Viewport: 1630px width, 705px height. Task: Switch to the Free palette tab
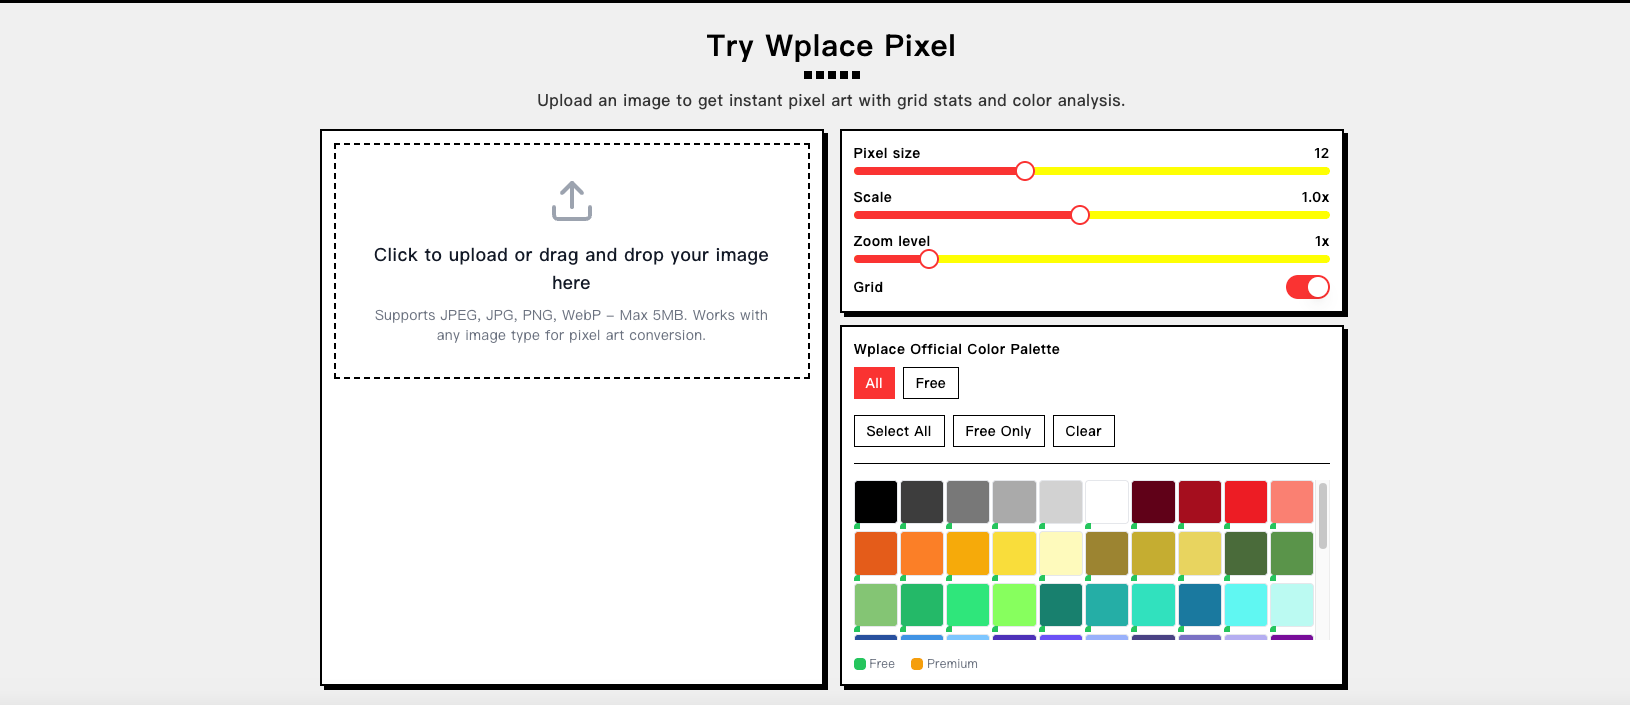click(930, 383)
